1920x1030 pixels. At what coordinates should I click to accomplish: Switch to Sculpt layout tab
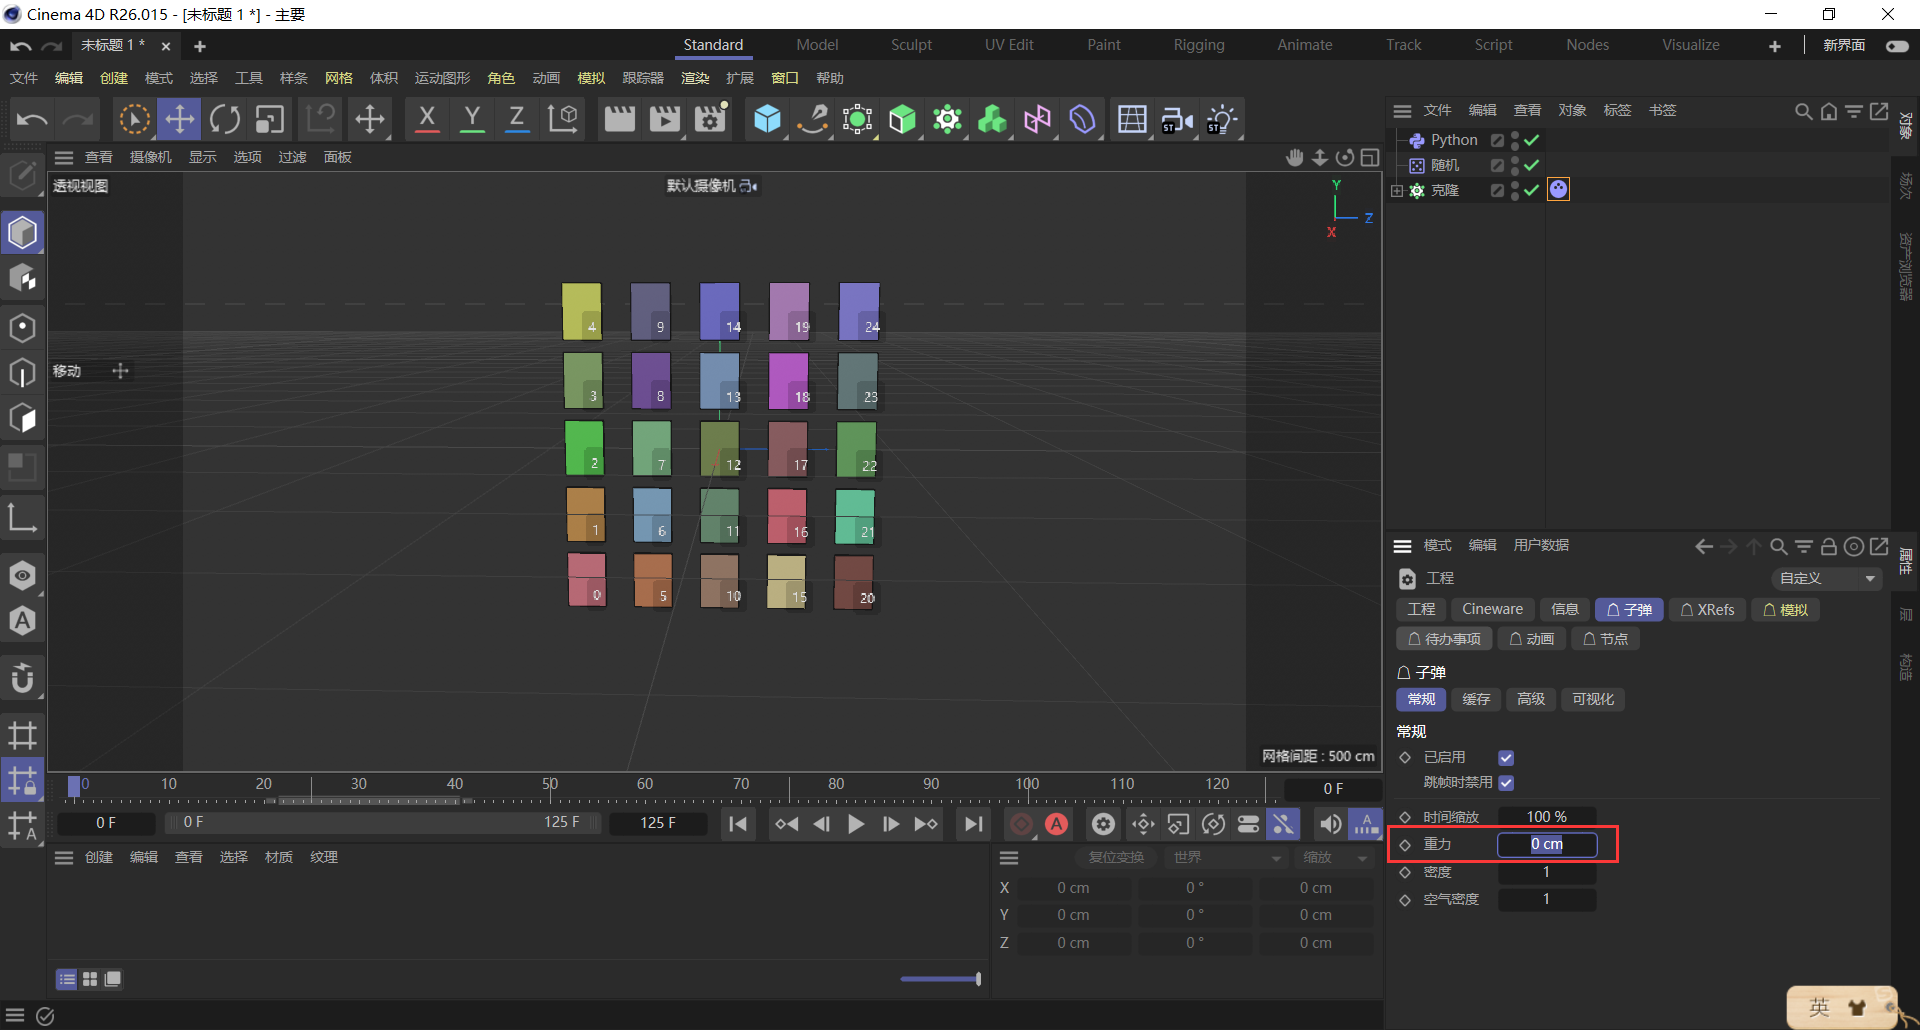tap(911, 45)
